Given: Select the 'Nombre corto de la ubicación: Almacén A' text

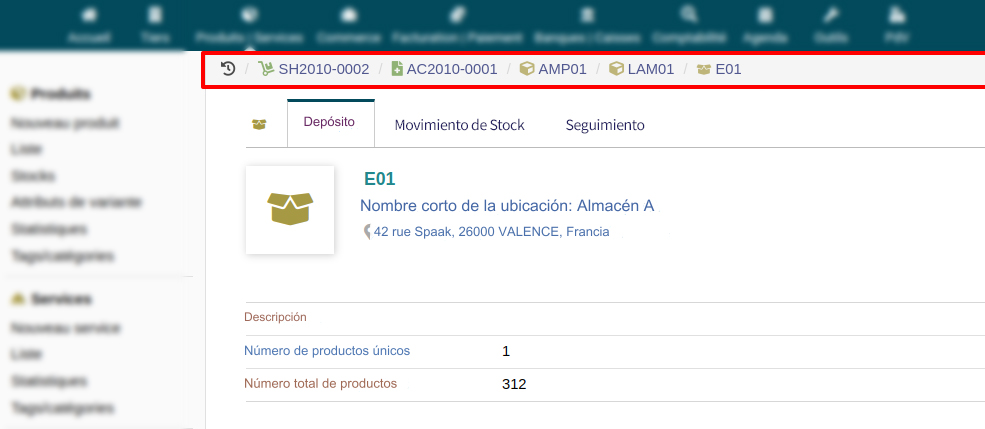Looking at the screenshot, I should click(507, 205).
